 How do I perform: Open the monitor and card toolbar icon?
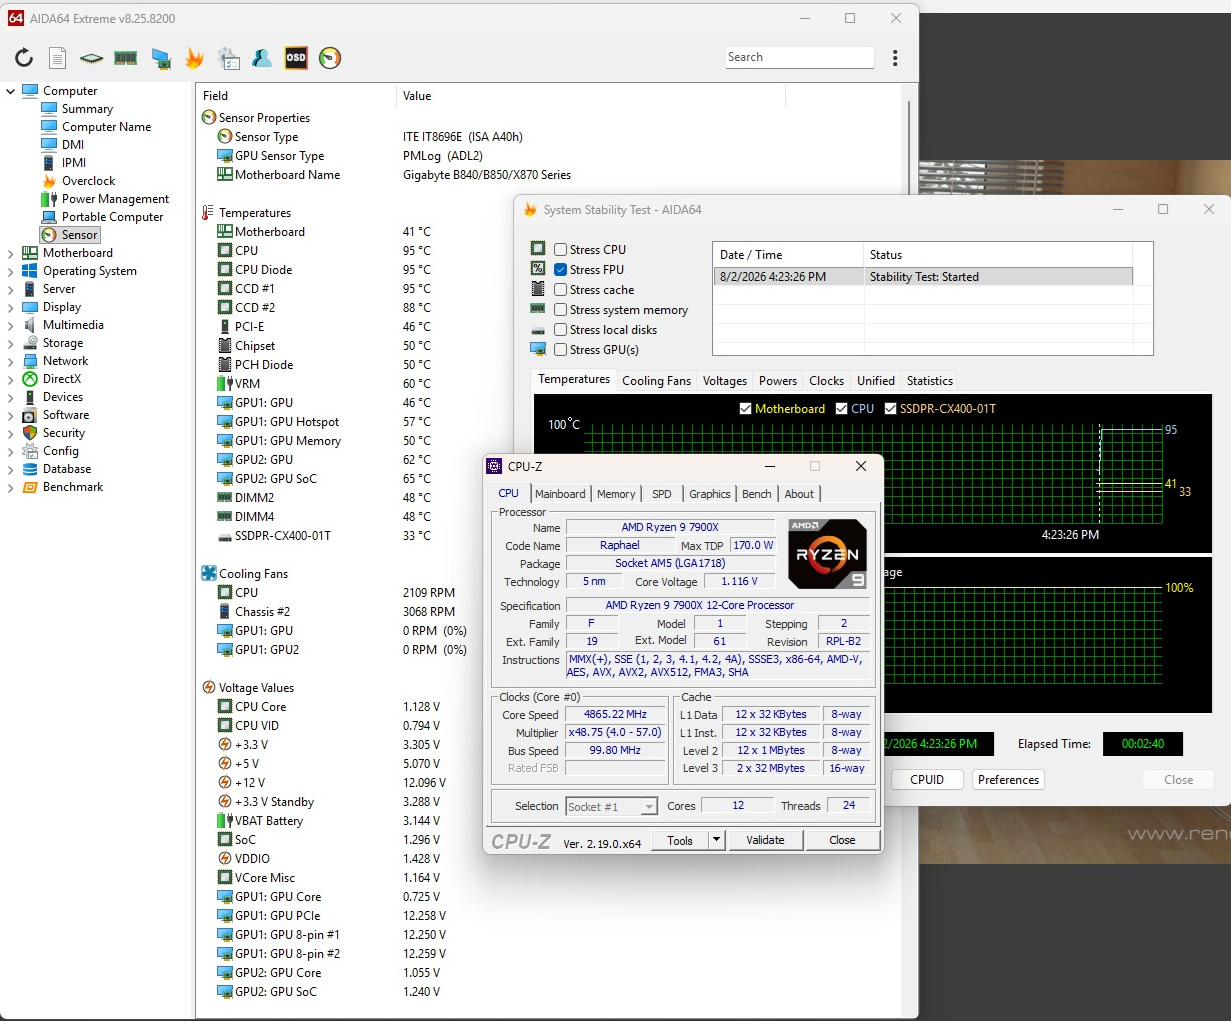click(x=160, y=58)
